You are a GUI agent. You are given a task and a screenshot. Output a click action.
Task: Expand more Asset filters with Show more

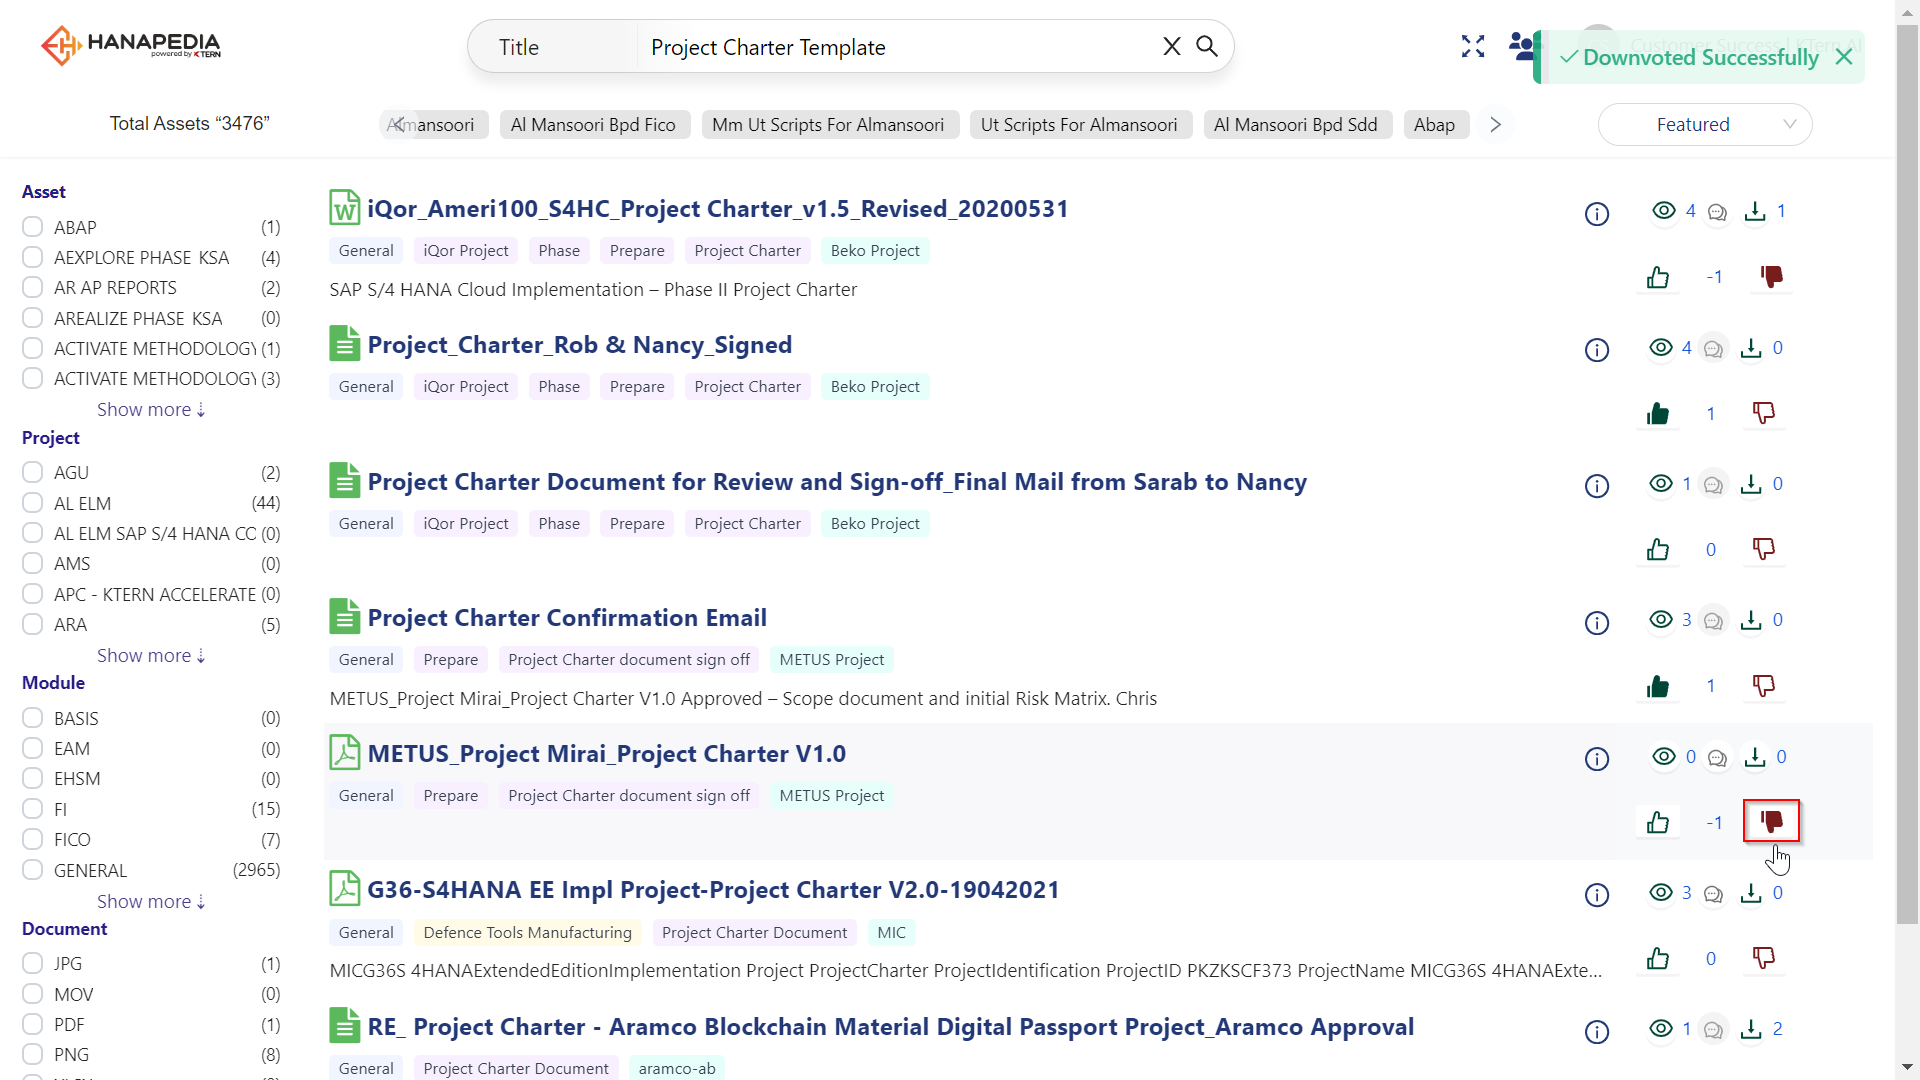[x=151, y=409]
